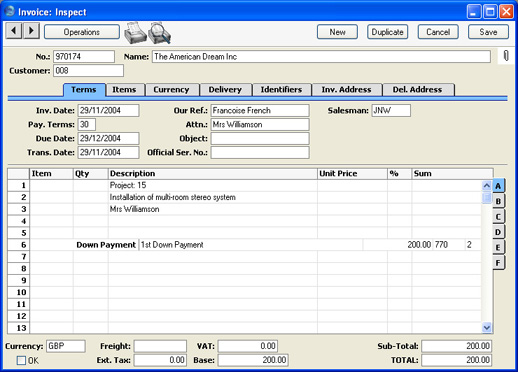Edit the Due Date field
The height and width of the screenshot is (372, 518).
[x=108, y=138]
